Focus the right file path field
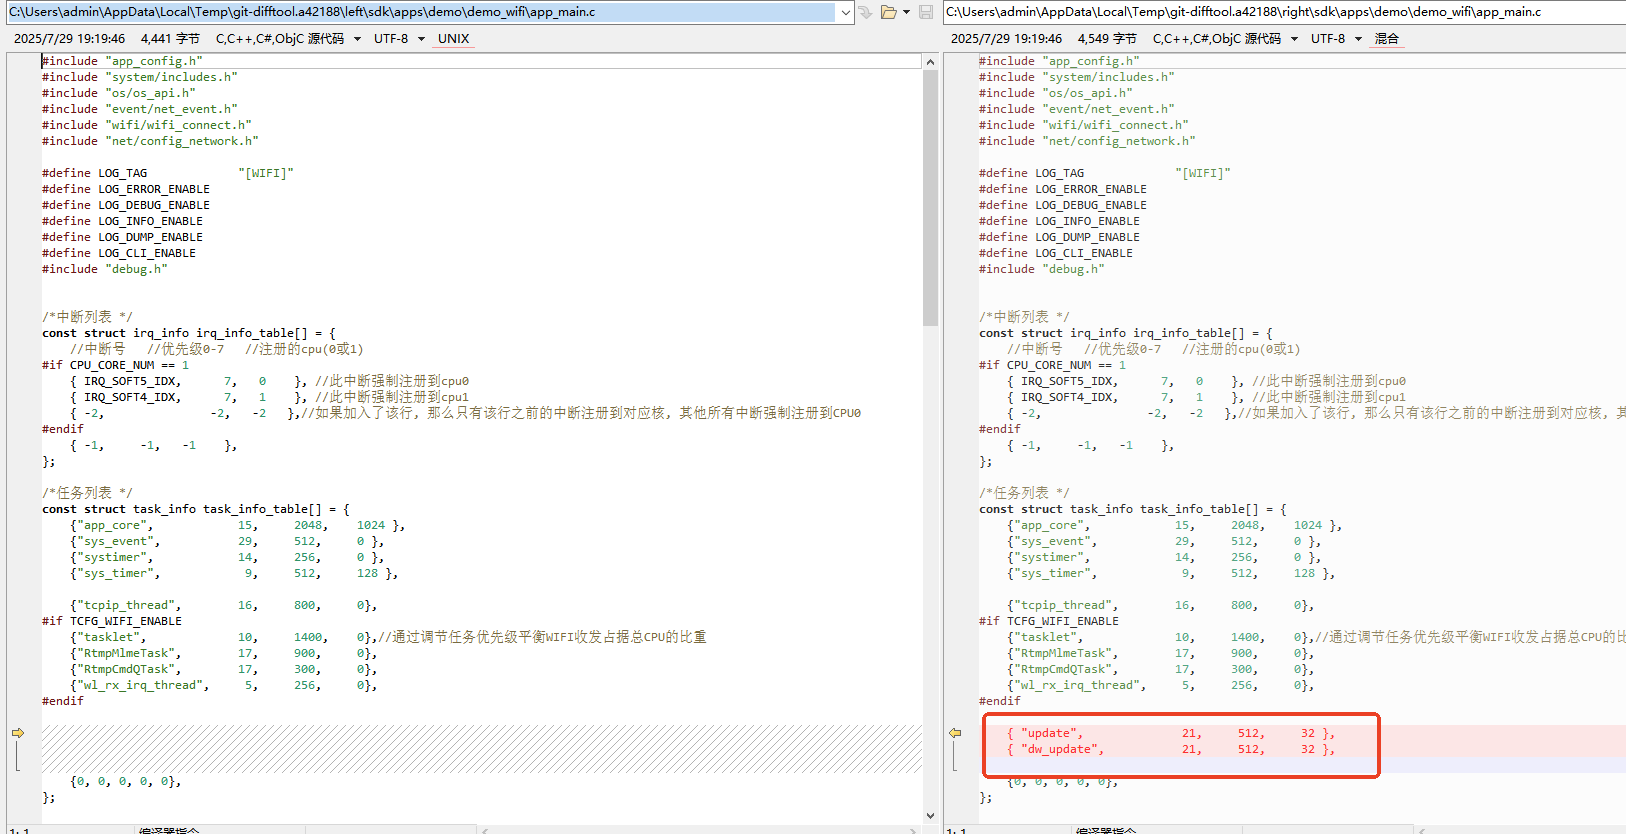Screen dimensions: 1626x834 [x=1285, y=12]
